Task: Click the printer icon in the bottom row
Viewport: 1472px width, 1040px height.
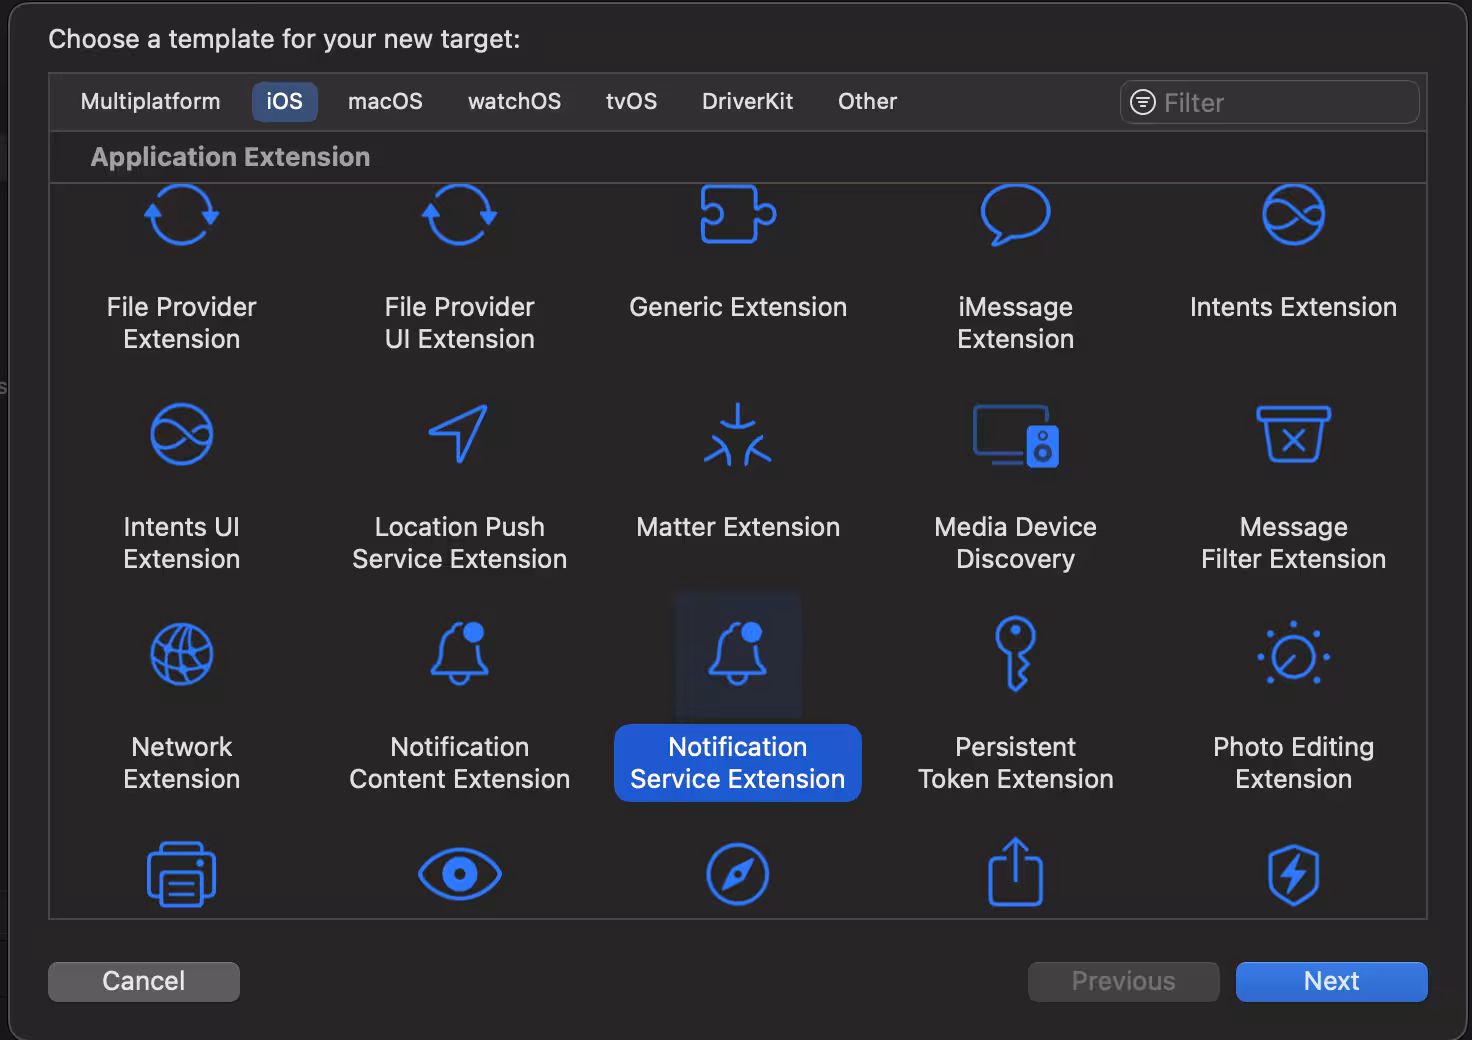Action: pyautogui.click(x=181, y=874)
